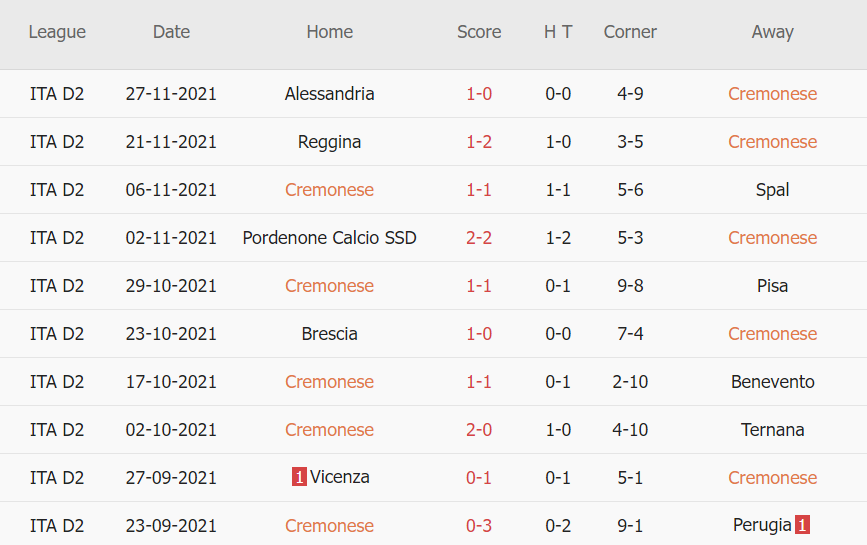Open the Reggina team link
Viewport: 867px width, 545px height.
(329, 142)
